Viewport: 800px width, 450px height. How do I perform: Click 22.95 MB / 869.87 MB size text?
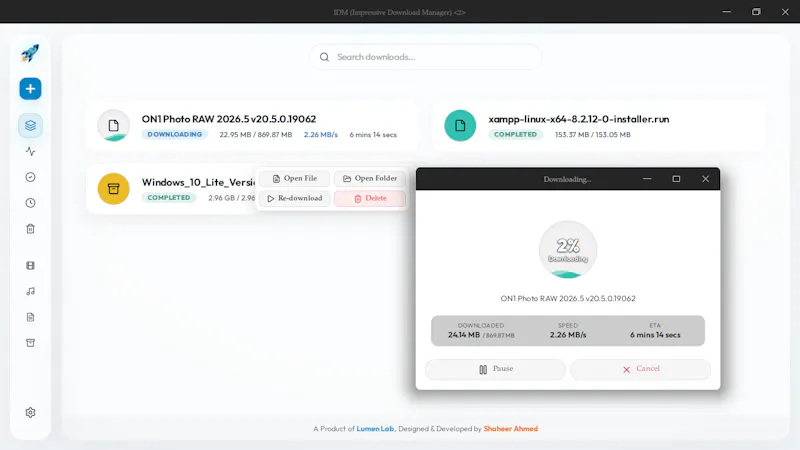256,135
